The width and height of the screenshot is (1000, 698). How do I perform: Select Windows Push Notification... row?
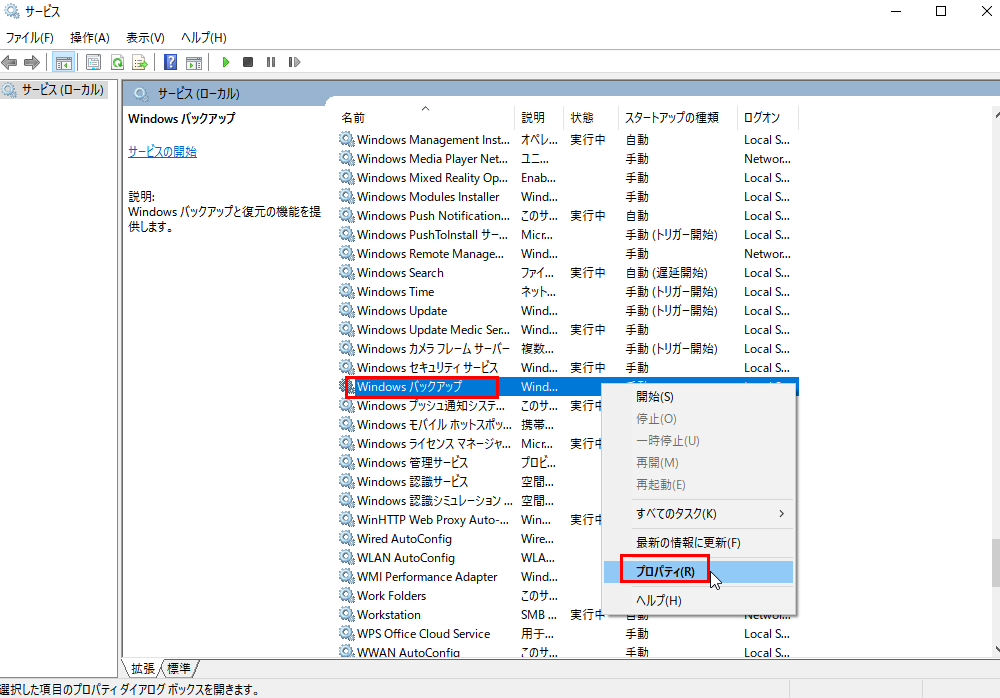(568, 216)
